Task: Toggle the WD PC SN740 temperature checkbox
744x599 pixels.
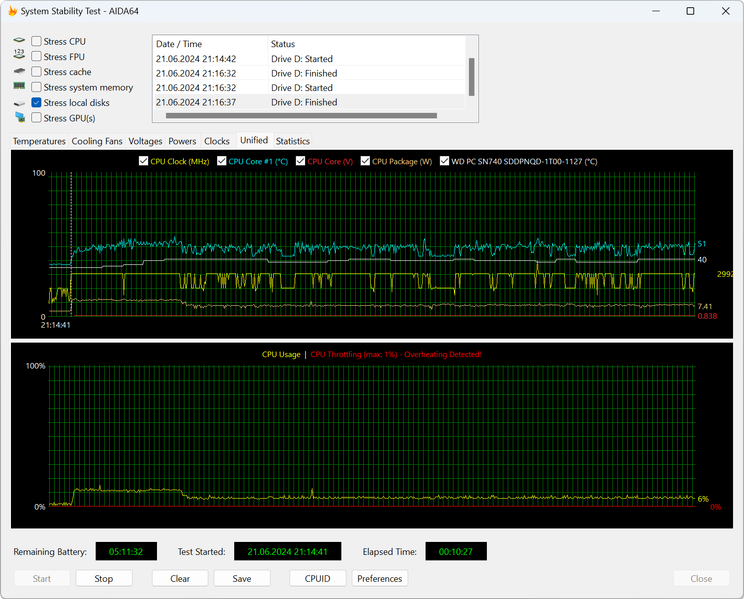Action: point(444,161)
